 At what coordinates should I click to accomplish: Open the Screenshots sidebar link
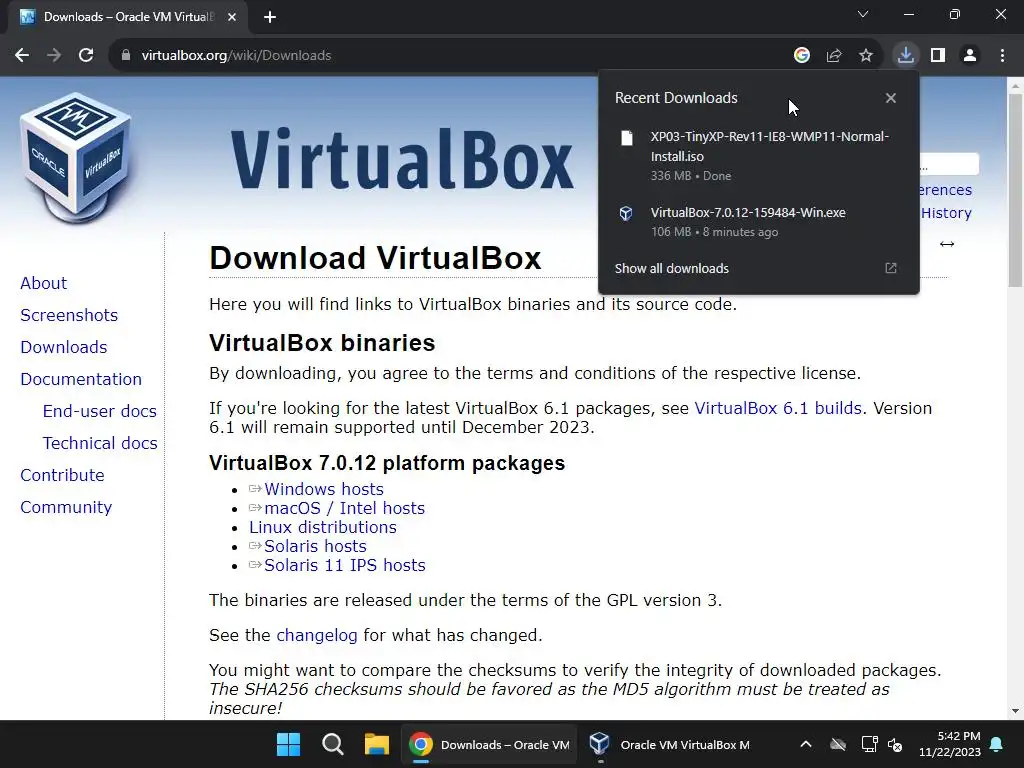click(69, 315)
